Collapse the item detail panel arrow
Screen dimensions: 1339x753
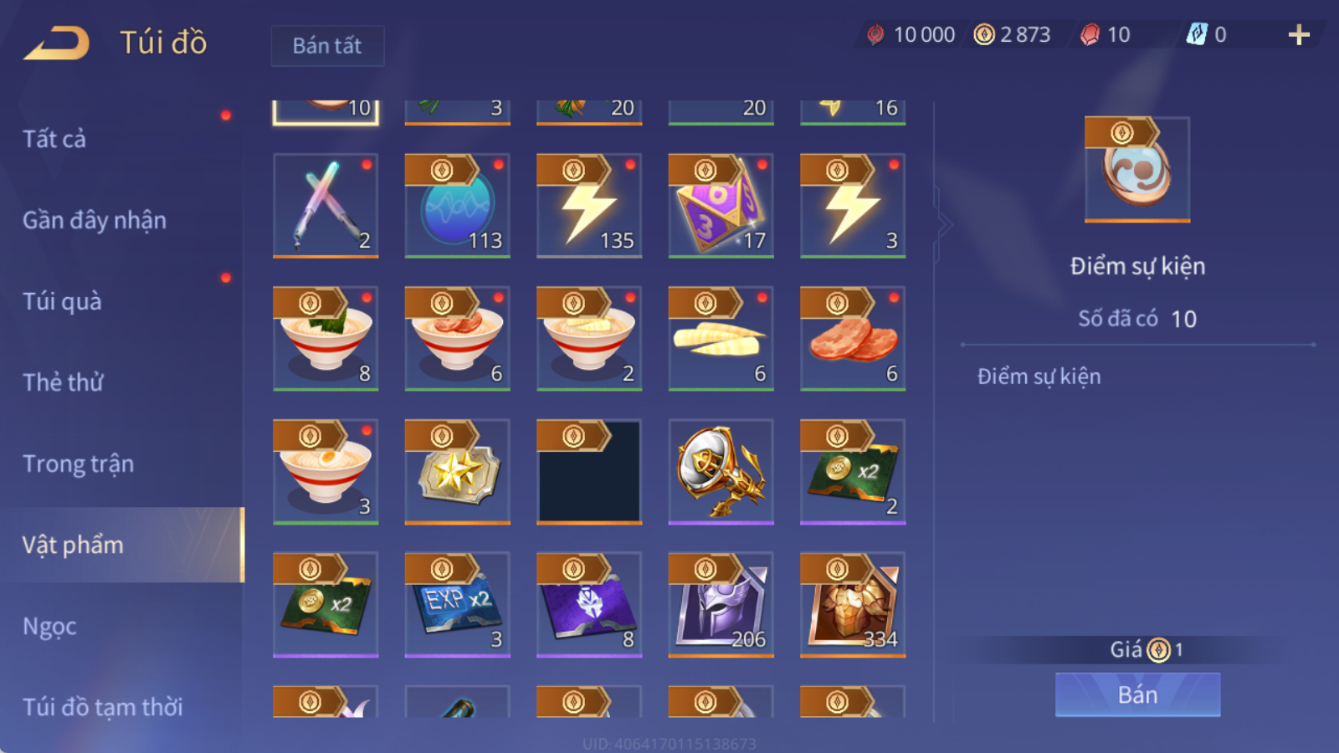[x=943, y=224]
